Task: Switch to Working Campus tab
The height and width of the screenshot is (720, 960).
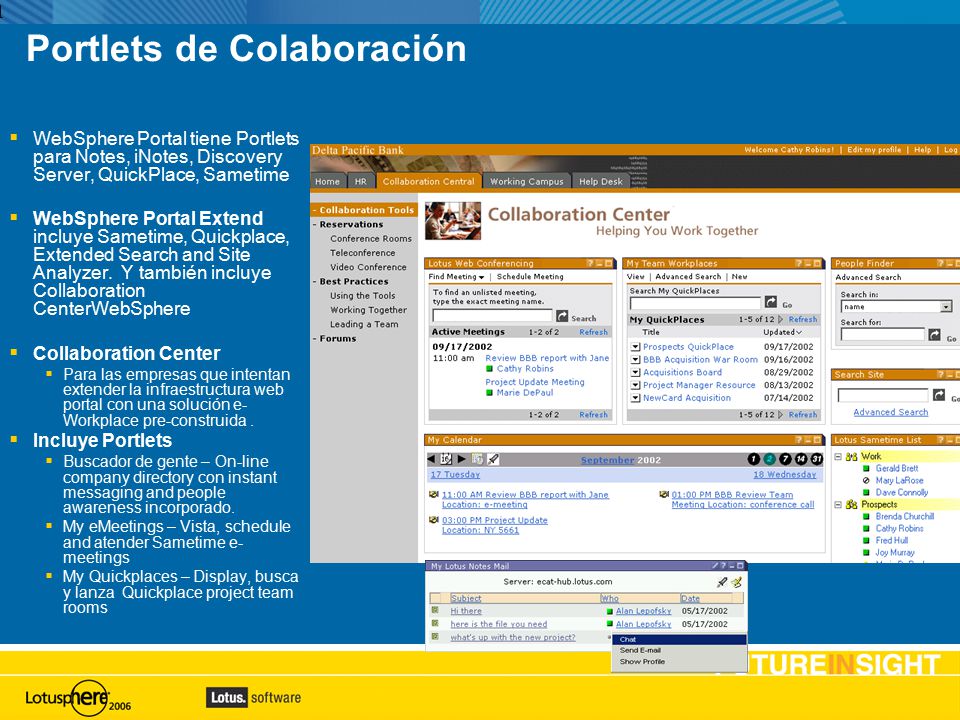Action: click(x=527, y=181)
